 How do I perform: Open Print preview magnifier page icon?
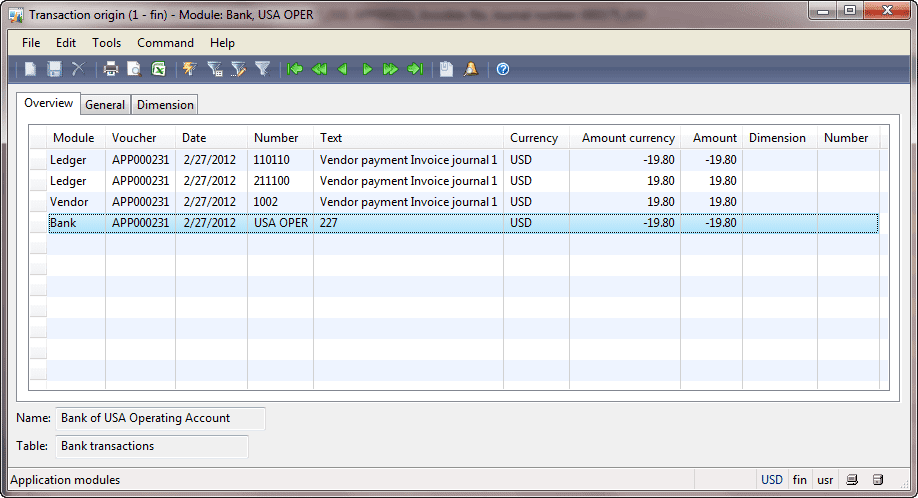pos(134,69)
